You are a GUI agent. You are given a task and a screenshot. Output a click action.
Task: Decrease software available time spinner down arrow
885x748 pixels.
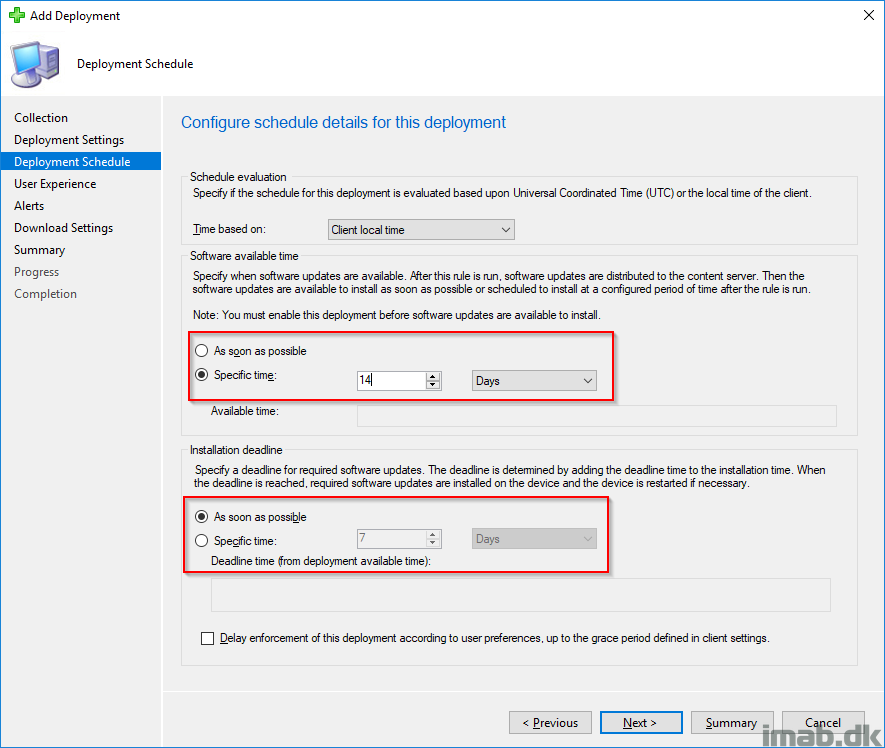pos(433,385)
